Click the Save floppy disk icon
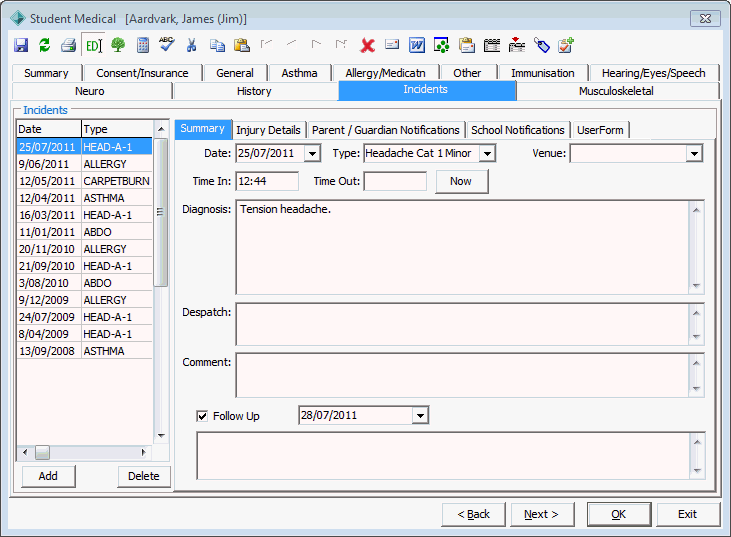The image size is (731, 537). click(21, 45)
